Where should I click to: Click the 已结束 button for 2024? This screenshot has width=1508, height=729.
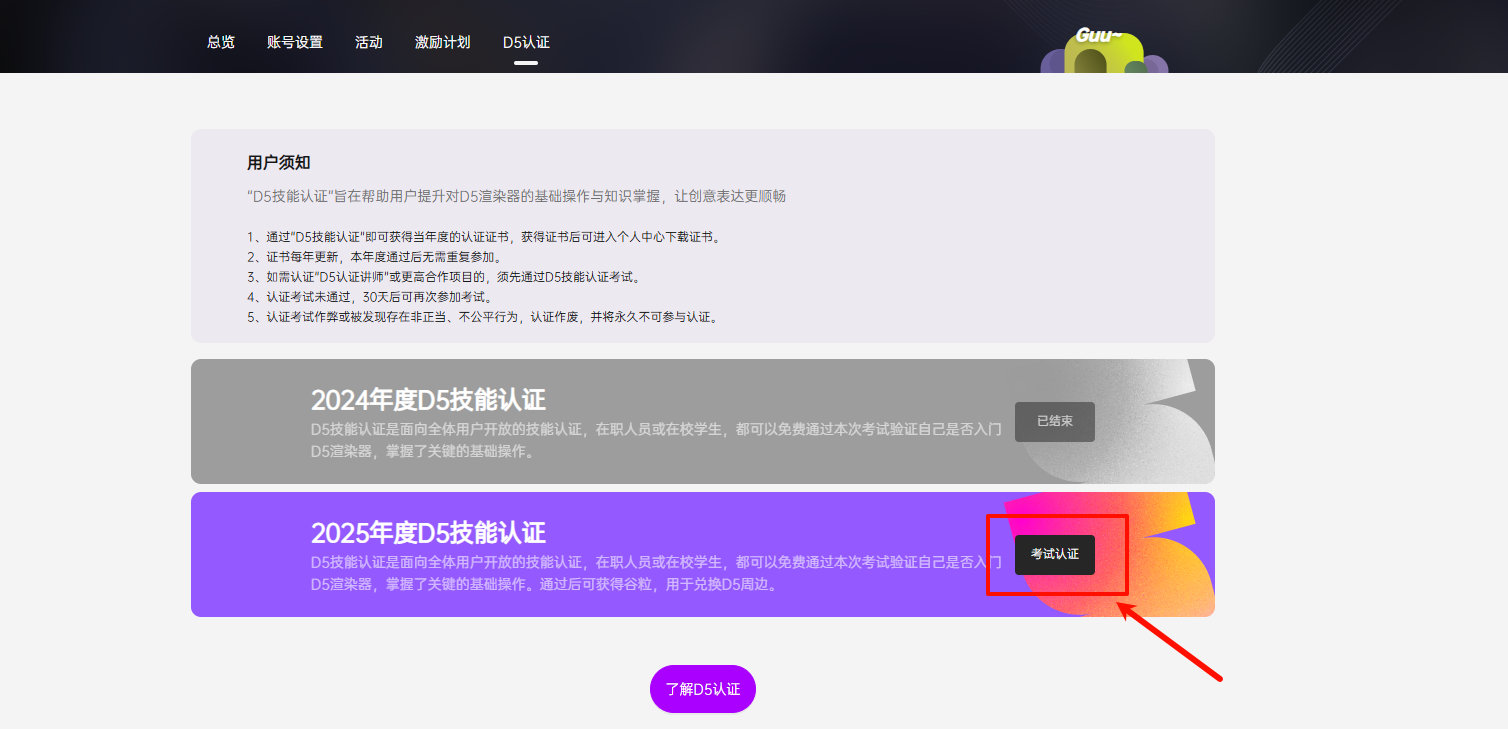click(x=1055, y=422)
